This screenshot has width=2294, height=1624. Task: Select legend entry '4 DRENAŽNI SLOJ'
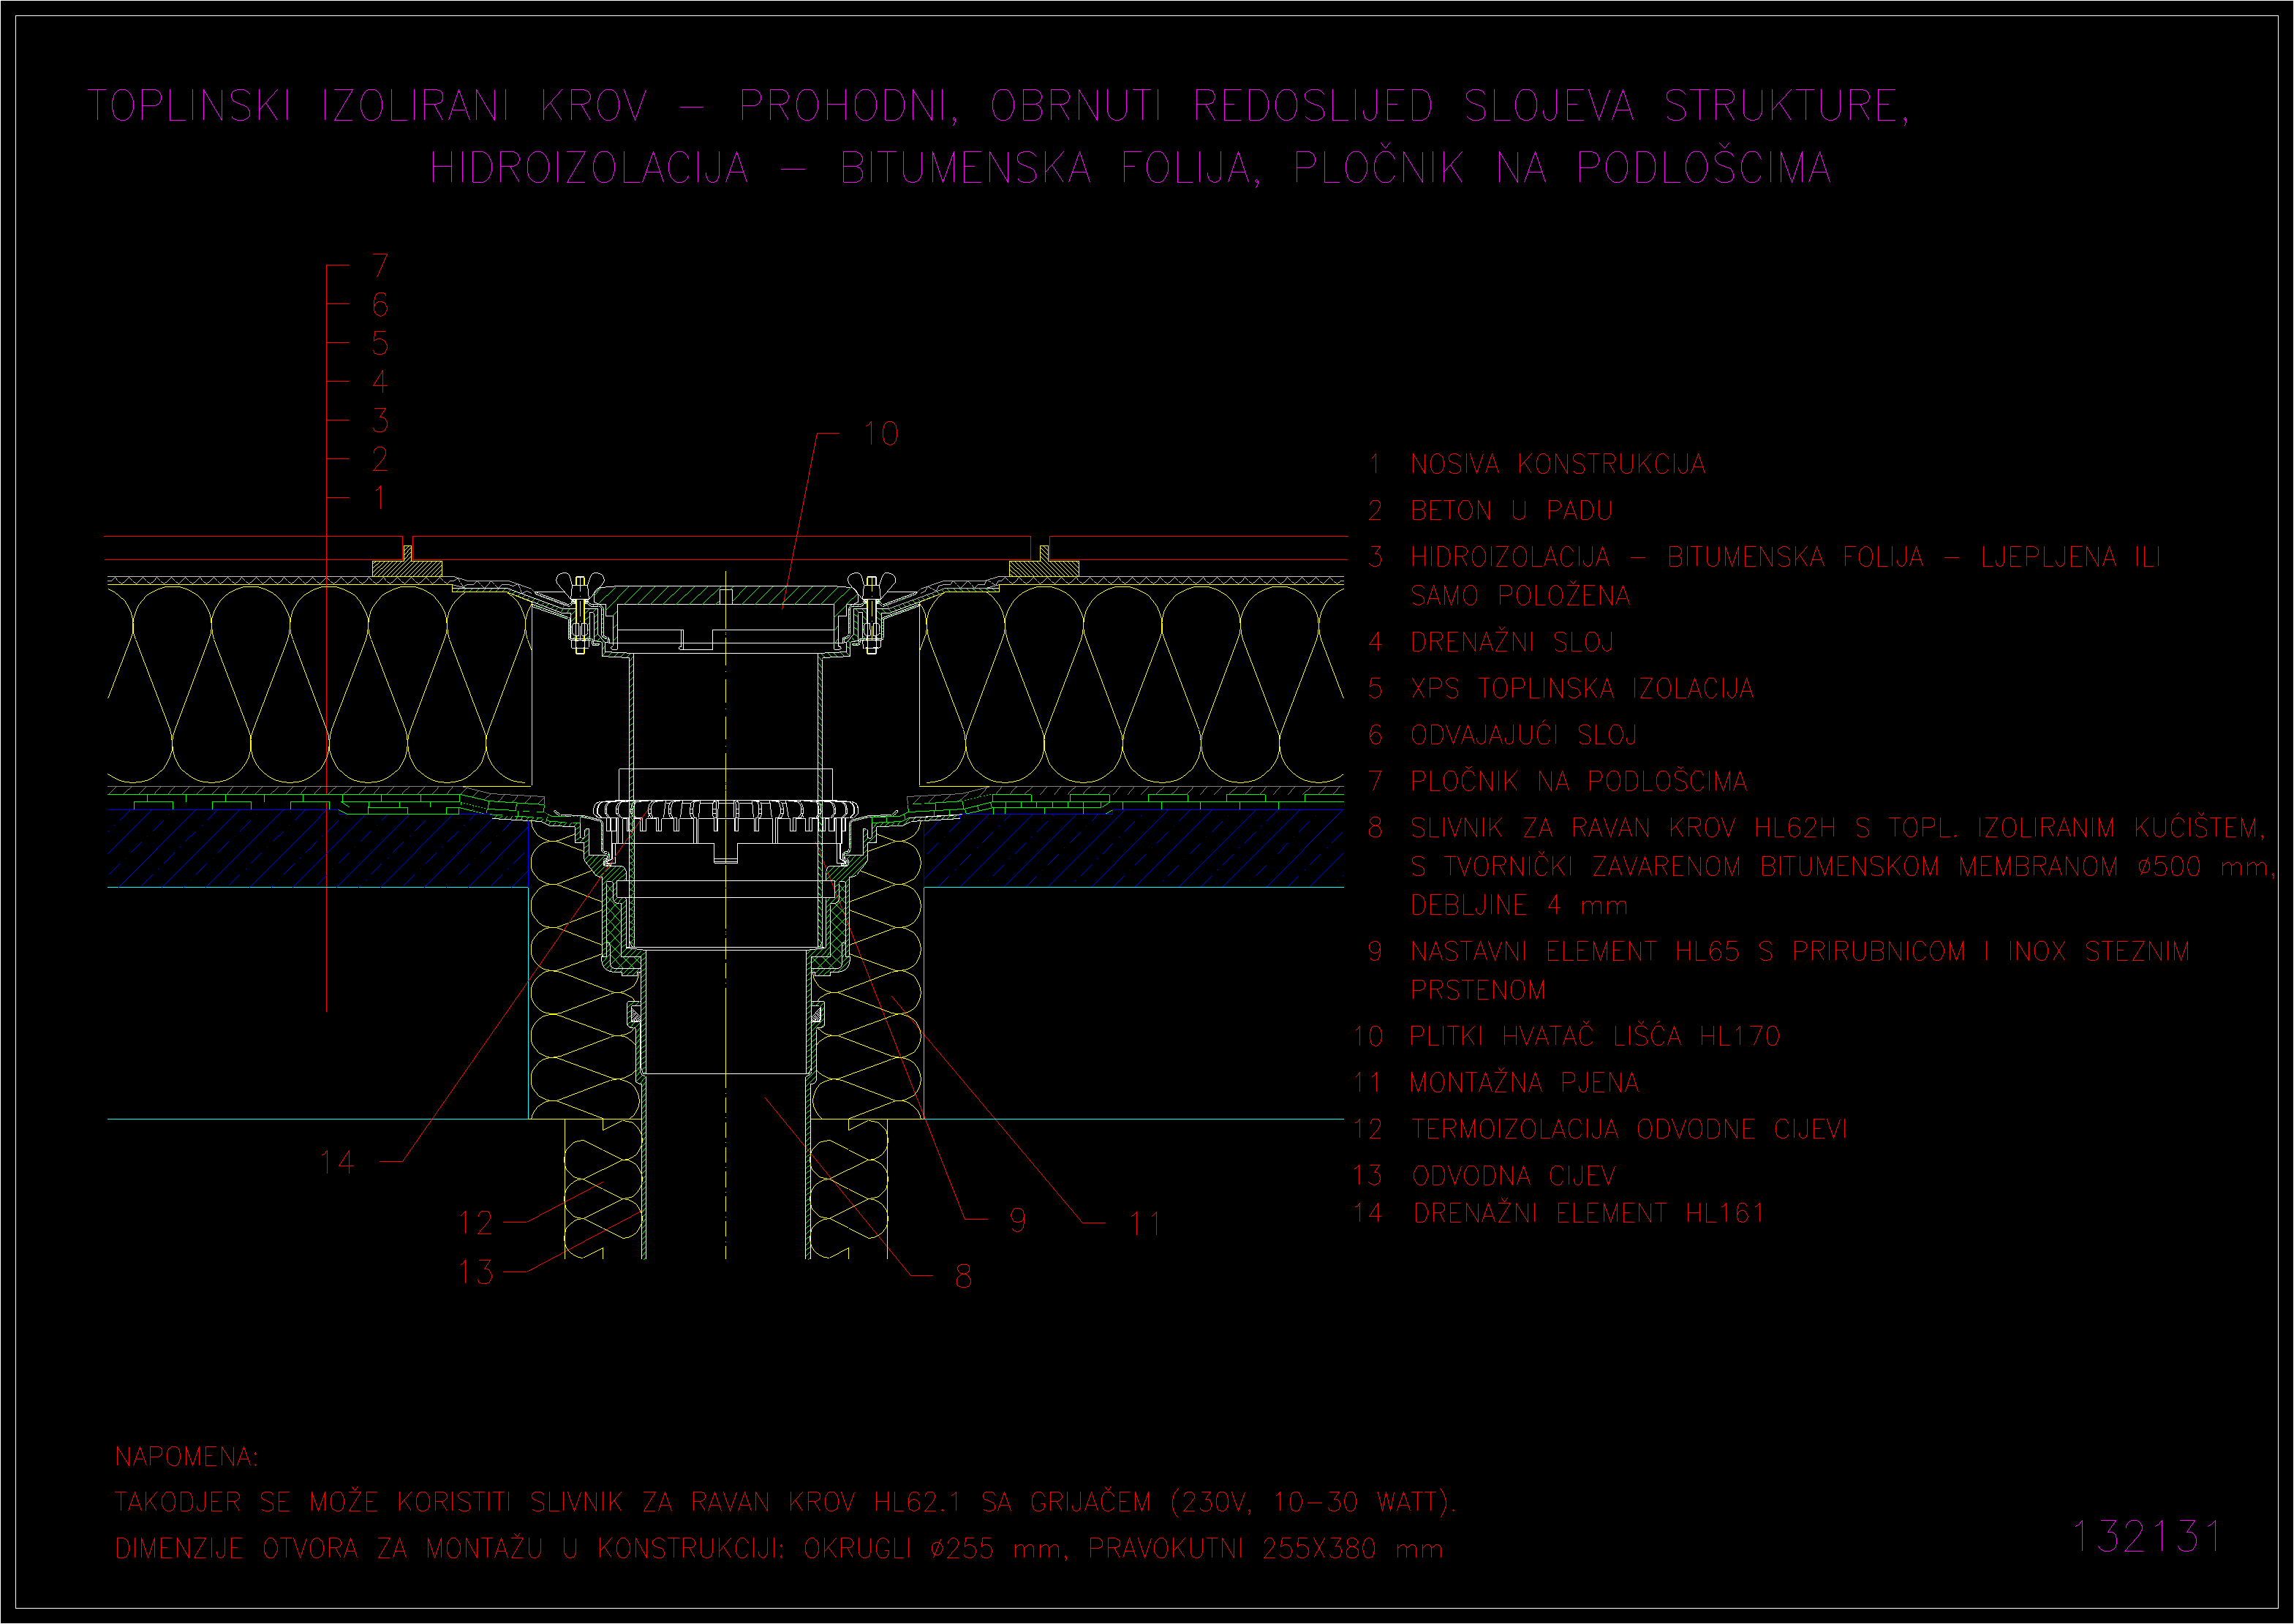[x=1491, y=642]
